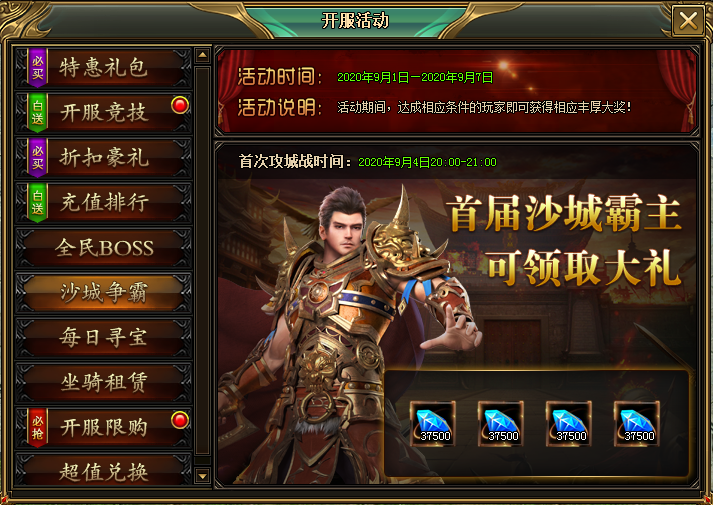Viewport: 713px width, 505px height.
Task: Click the red dot on 开服限购
Action: pos(180,420)
